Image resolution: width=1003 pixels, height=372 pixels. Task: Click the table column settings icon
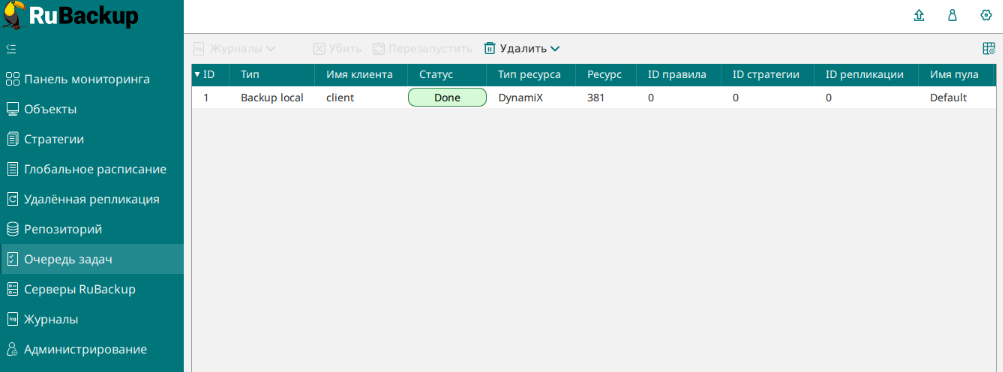tap(988, 49)
